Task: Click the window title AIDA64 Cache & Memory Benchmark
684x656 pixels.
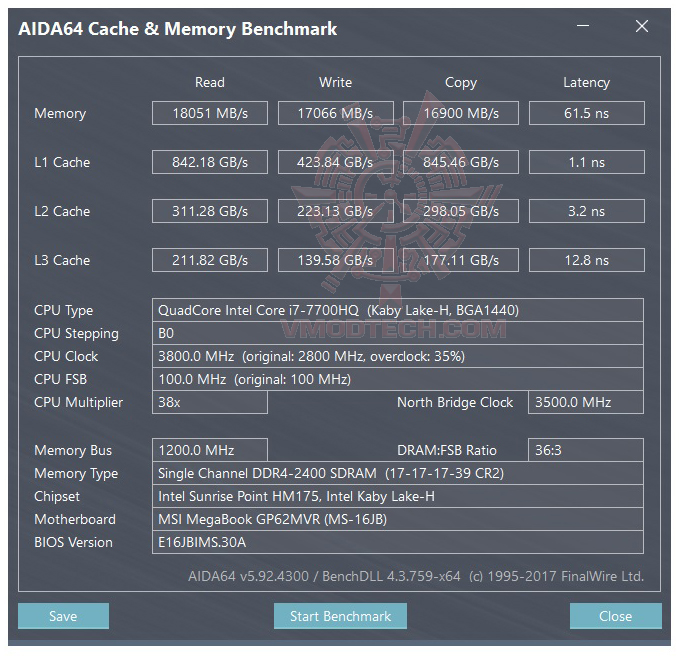Action: (178, 29)
